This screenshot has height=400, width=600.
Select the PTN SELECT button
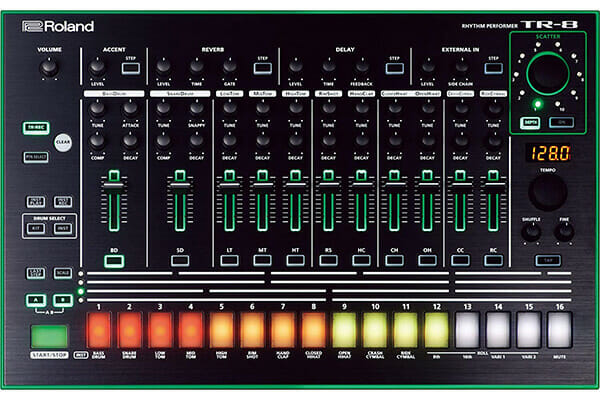(x=36, y=157)
